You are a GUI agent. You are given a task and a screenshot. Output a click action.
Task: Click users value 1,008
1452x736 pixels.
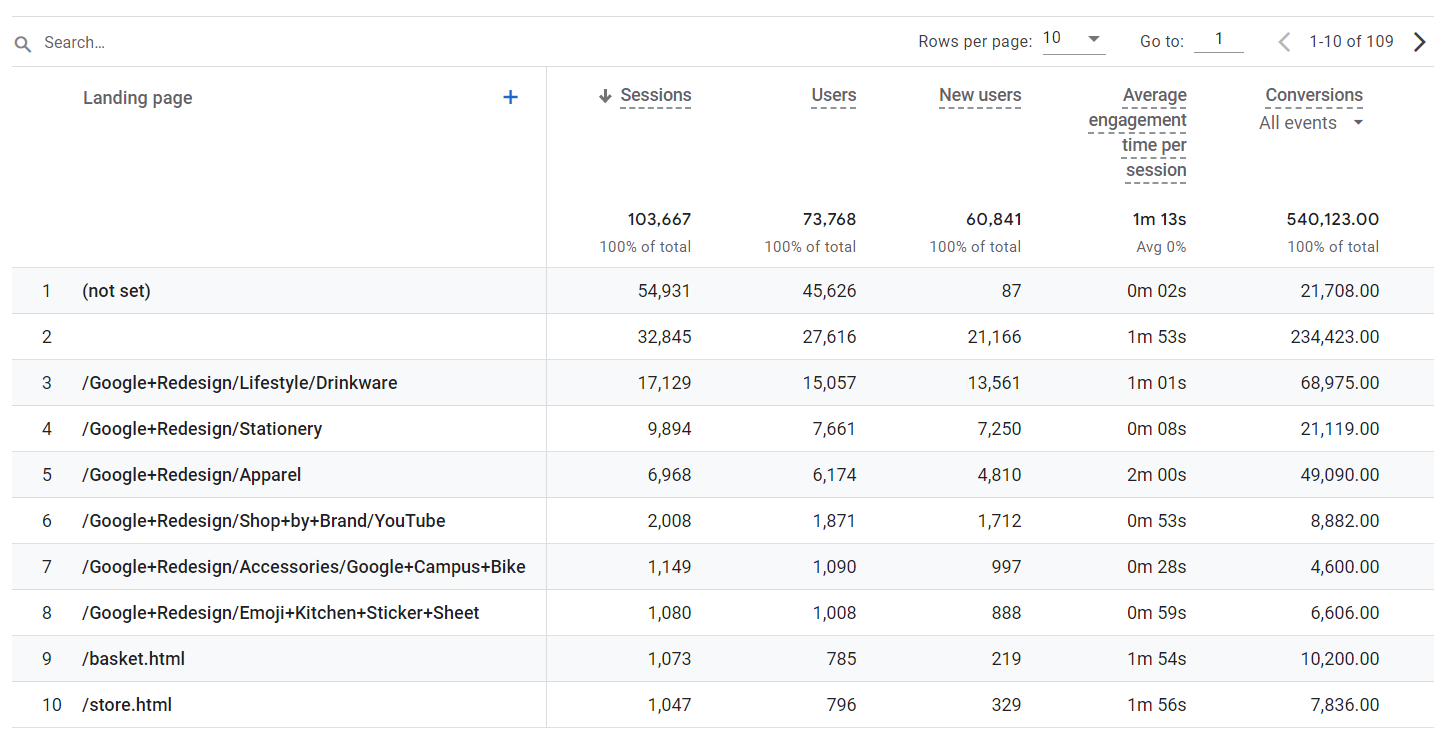coord(834,613)
